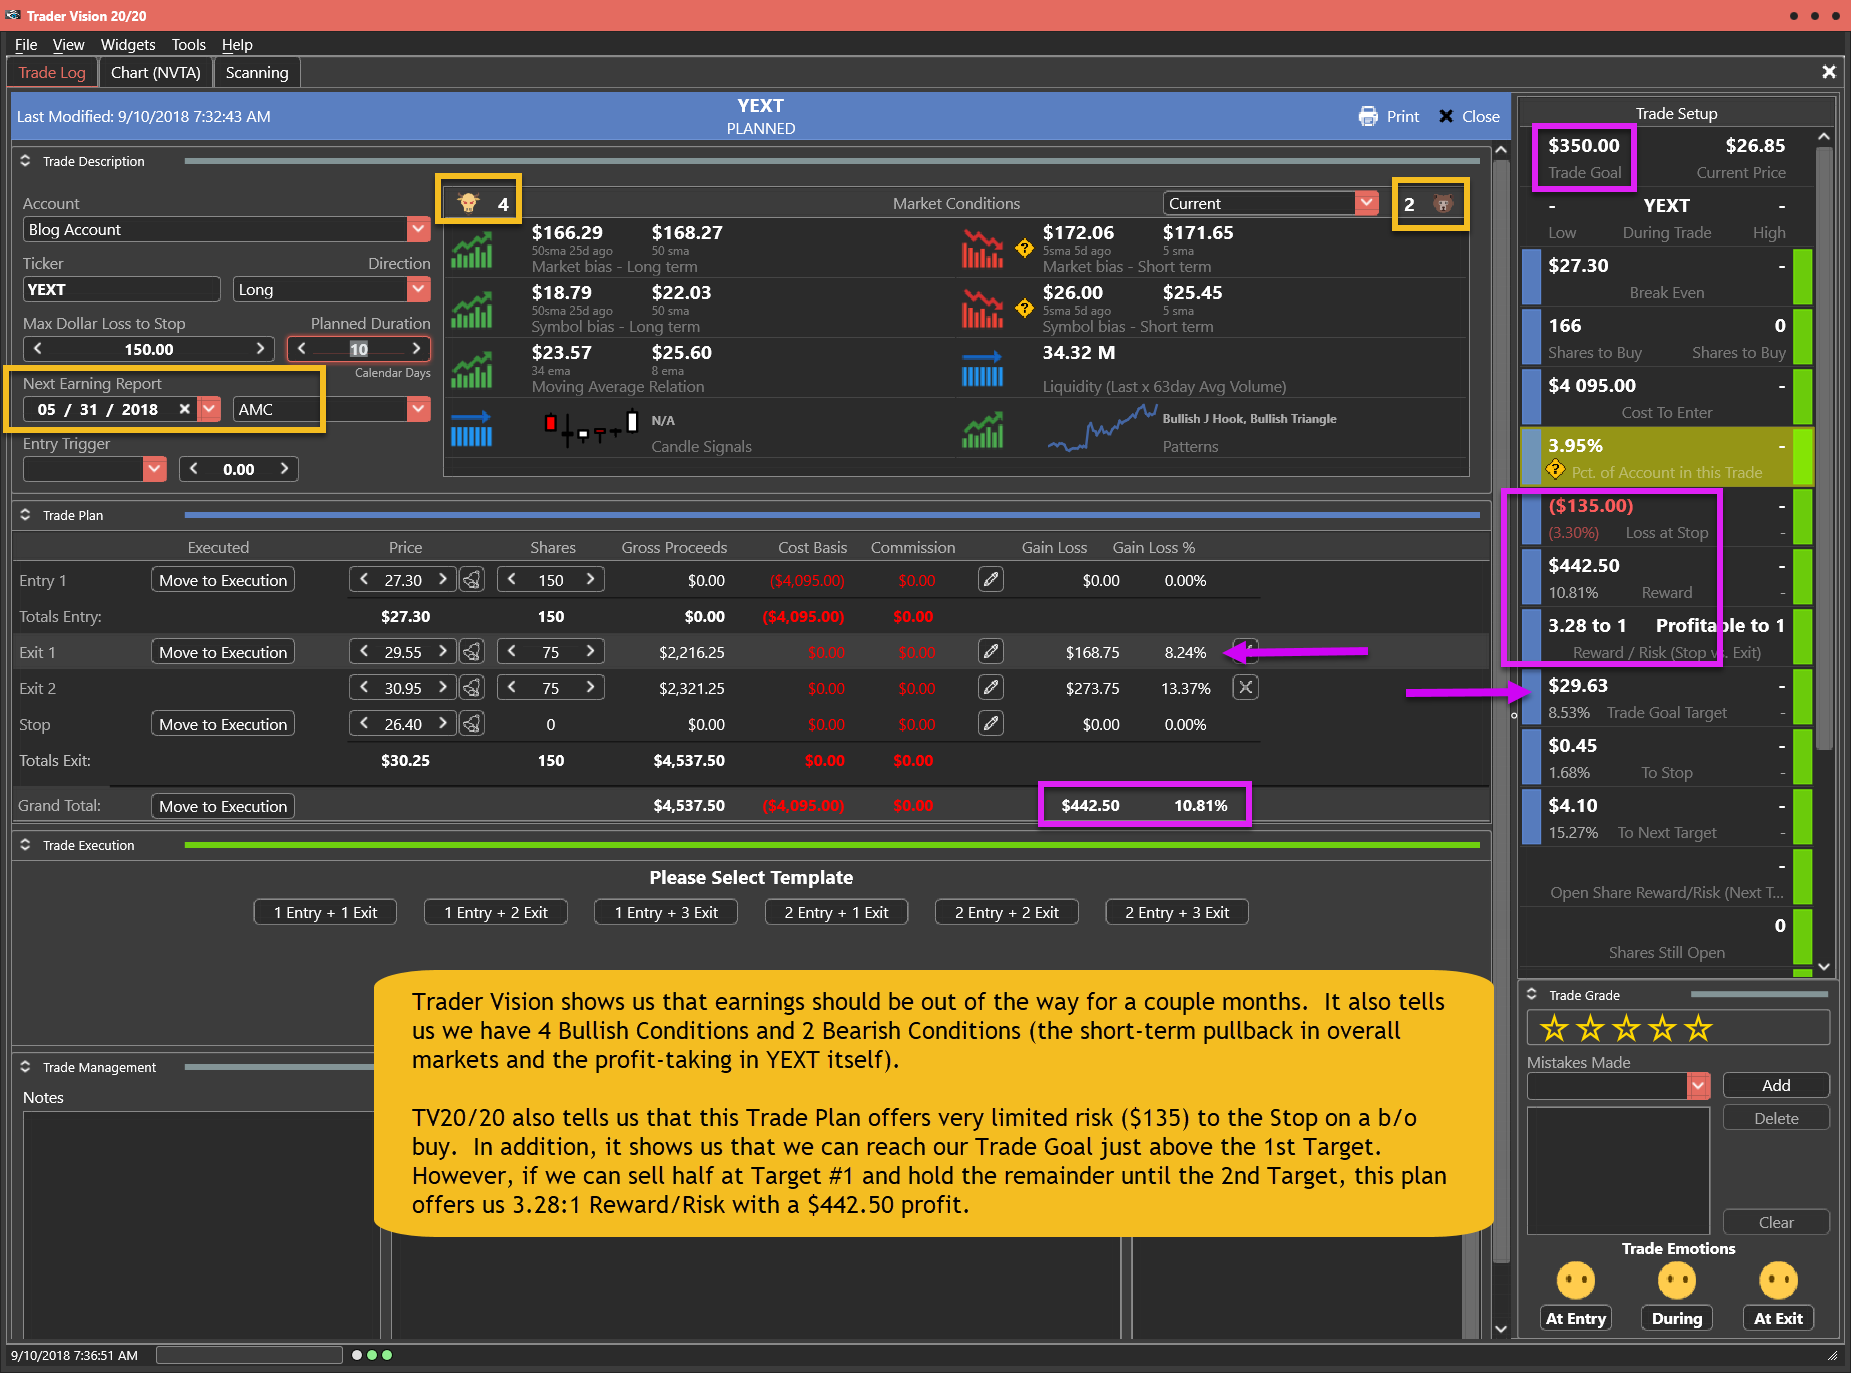Click the price icon beside Entry 1 price 27.30
1851x1373 pixels.
pos(472,580)
